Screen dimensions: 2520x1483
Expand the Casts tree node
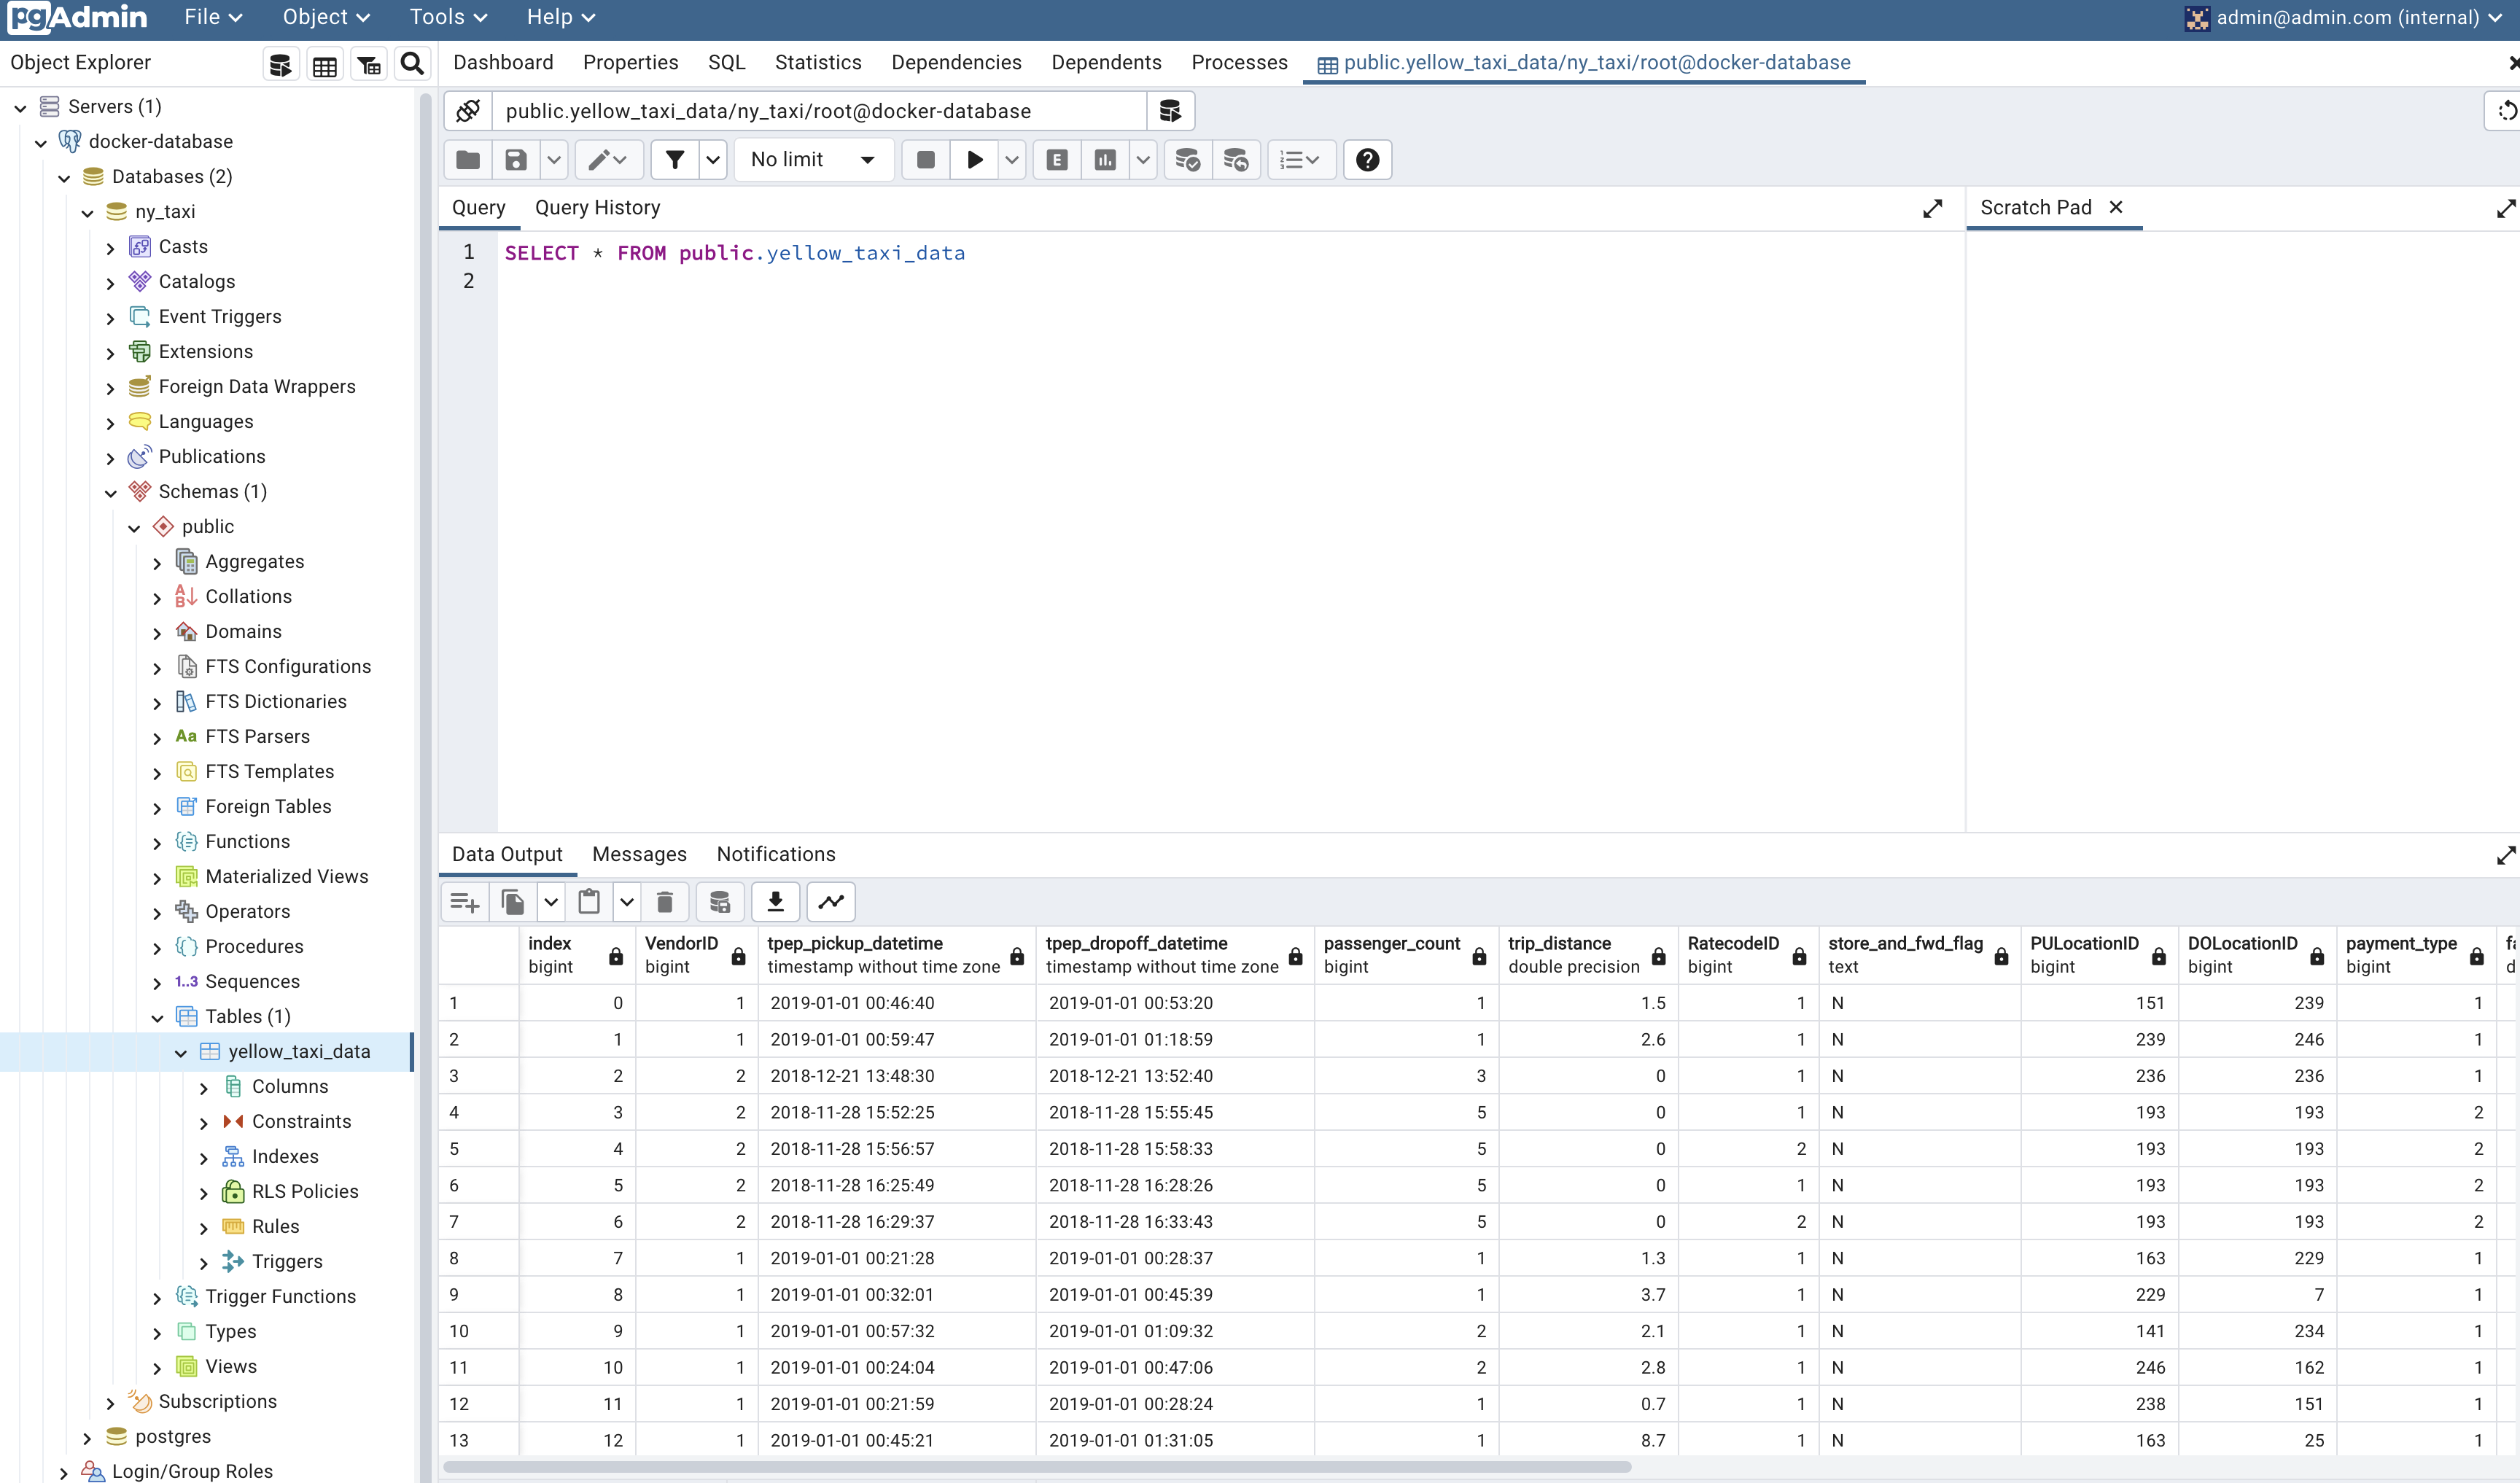[111, 248]
